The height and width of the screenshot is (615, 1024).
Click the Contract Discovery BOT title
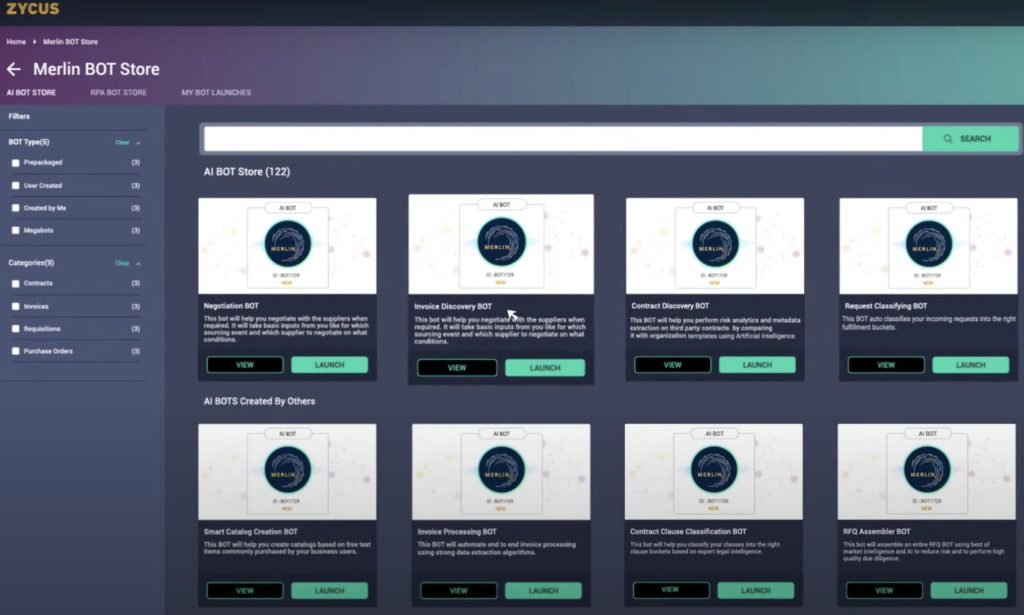click(670, 306)
